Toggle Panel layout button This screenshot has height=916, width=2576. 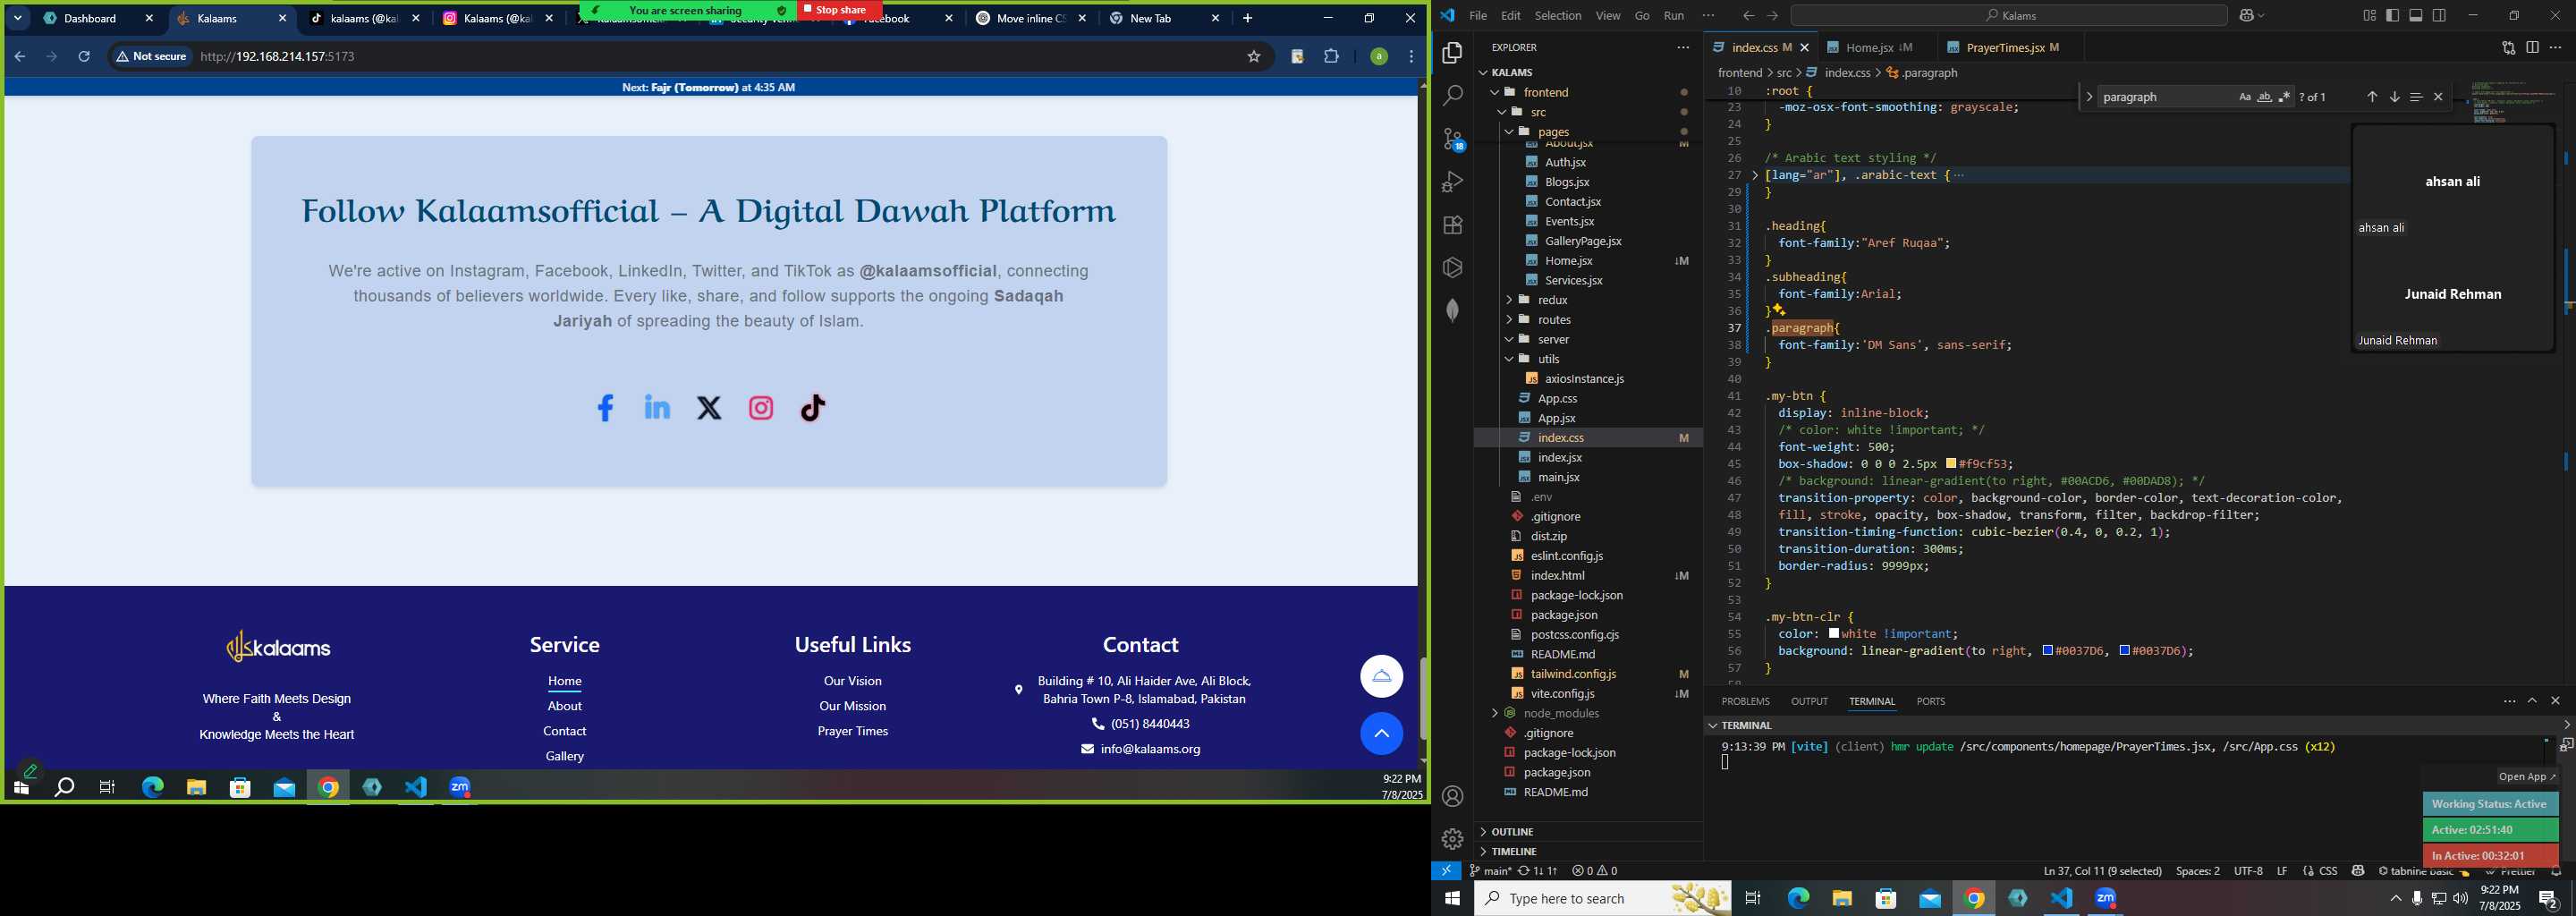[2416, 16]
